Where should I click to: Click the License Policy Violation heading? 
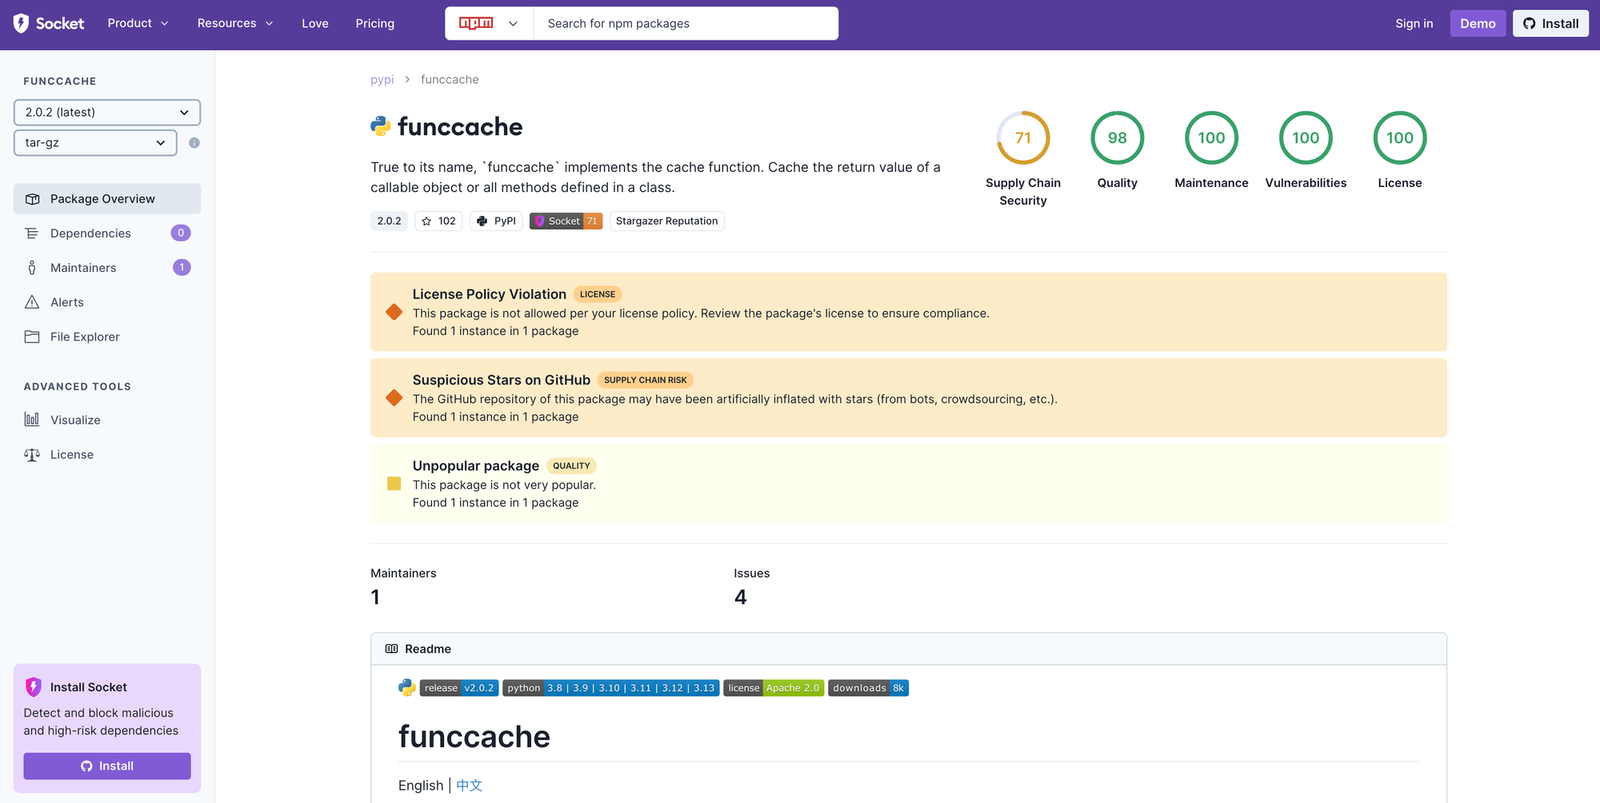coord(489,294)
